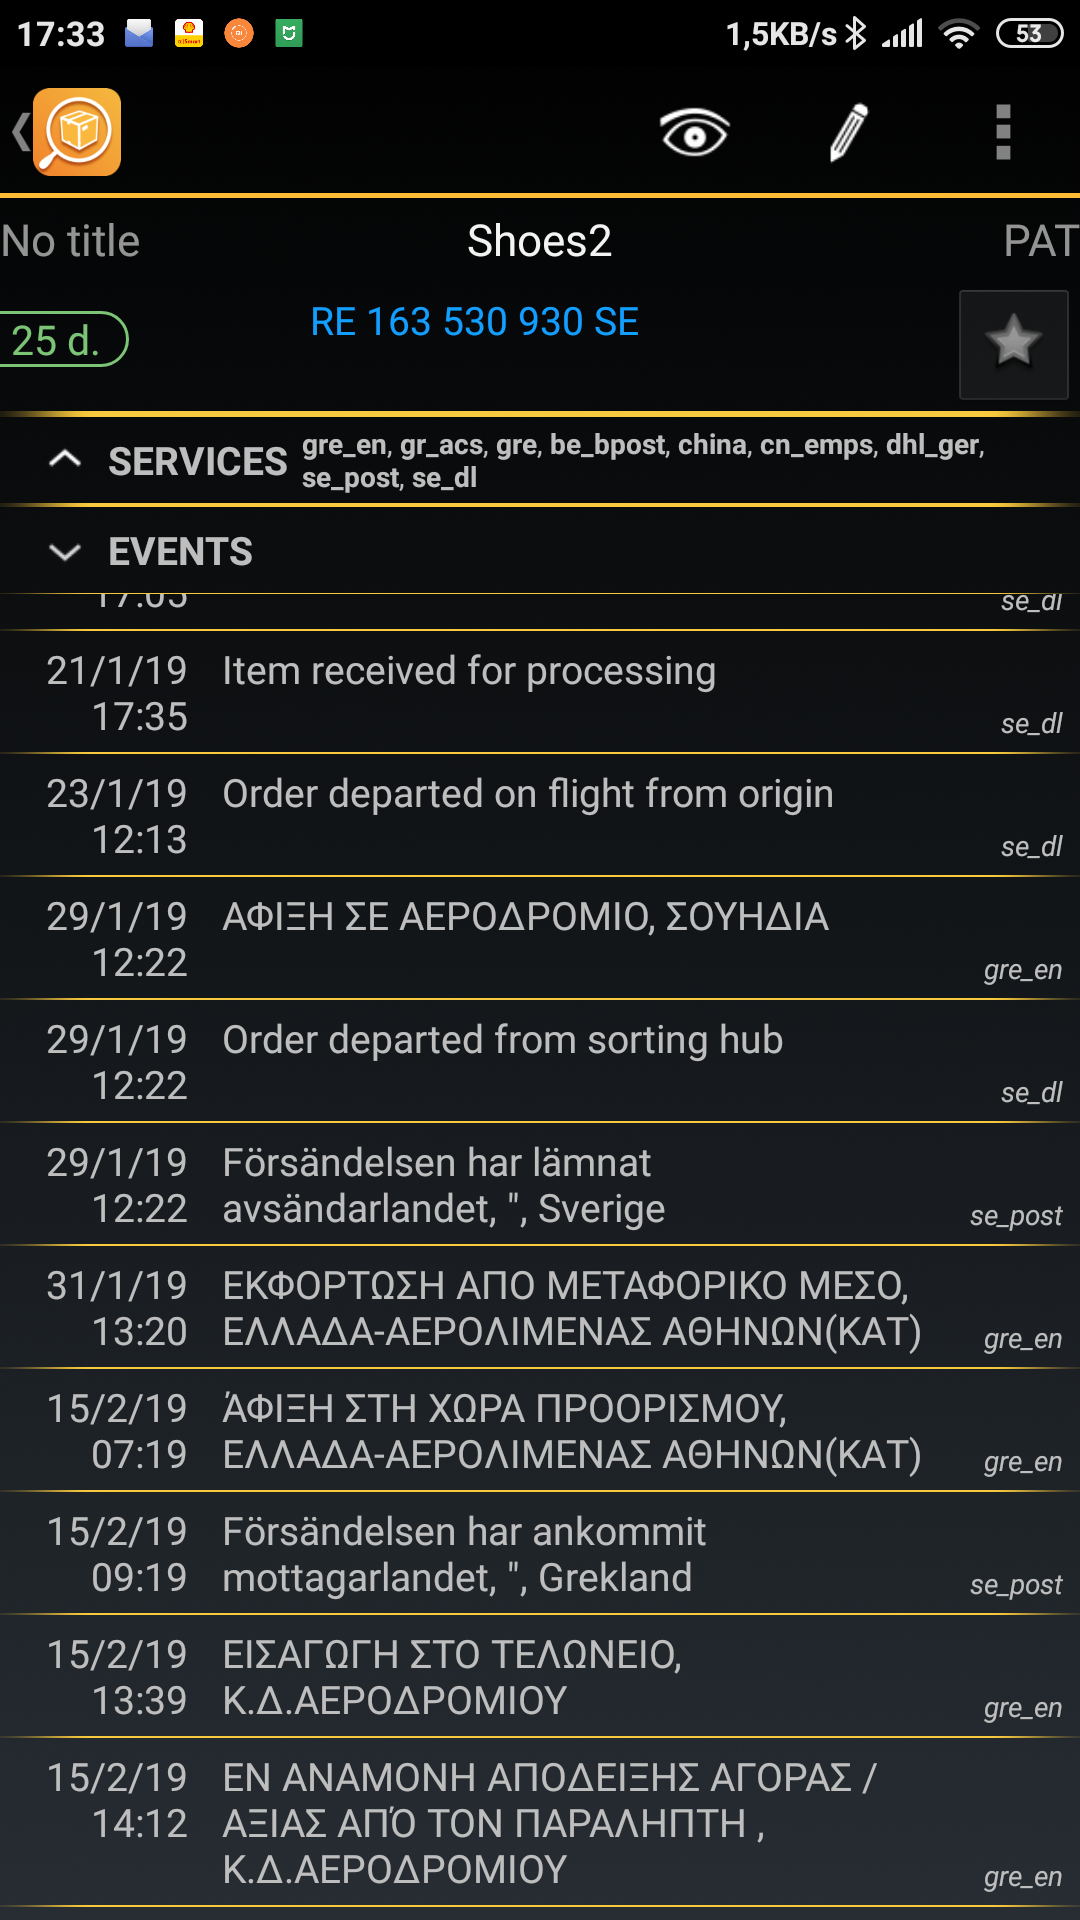
Task: Open the services list gre_en, gr_acs text
Action: pos(643,461)
